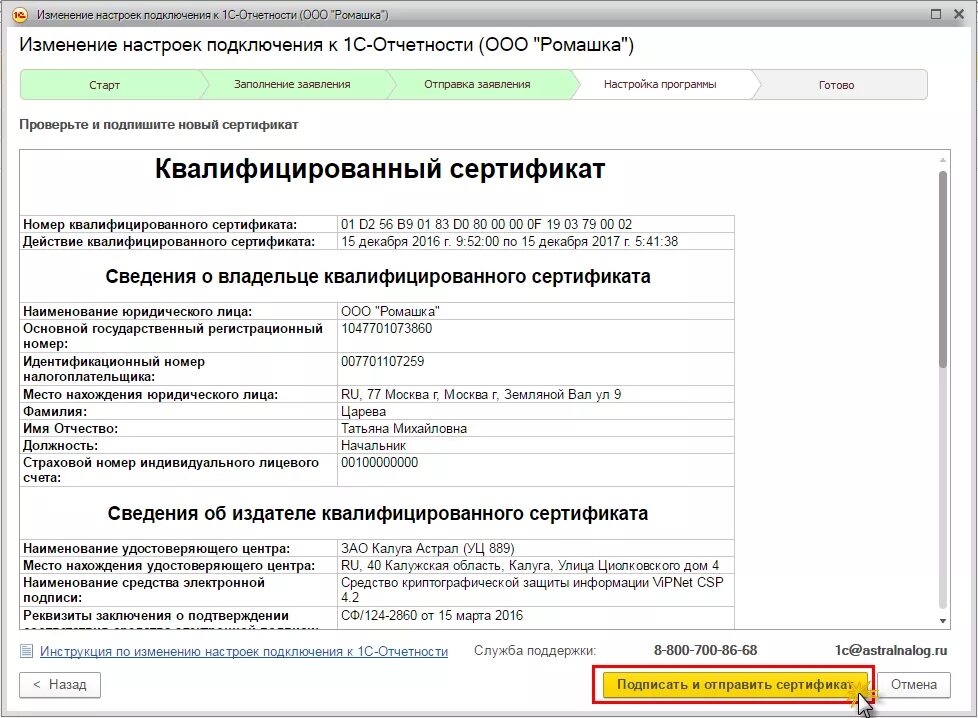Image resolution: width=978 pixels, height=718 pixels.
Task: Click SNILS value 00100000000
Action: coord(536,470)
